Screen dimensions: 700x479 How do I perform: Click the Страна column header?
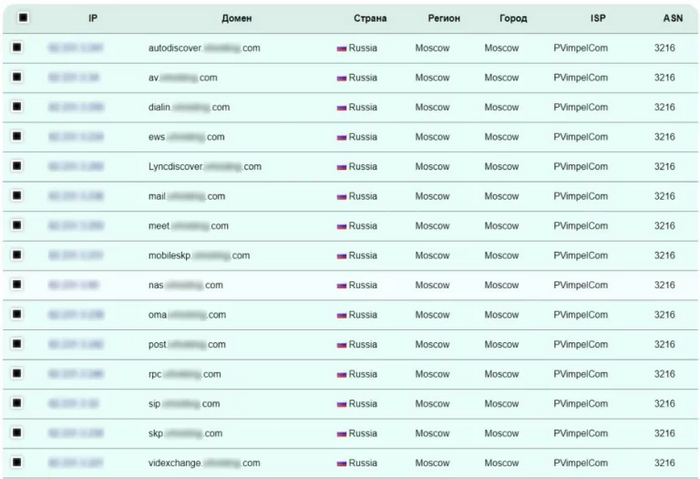click(370, 18)
